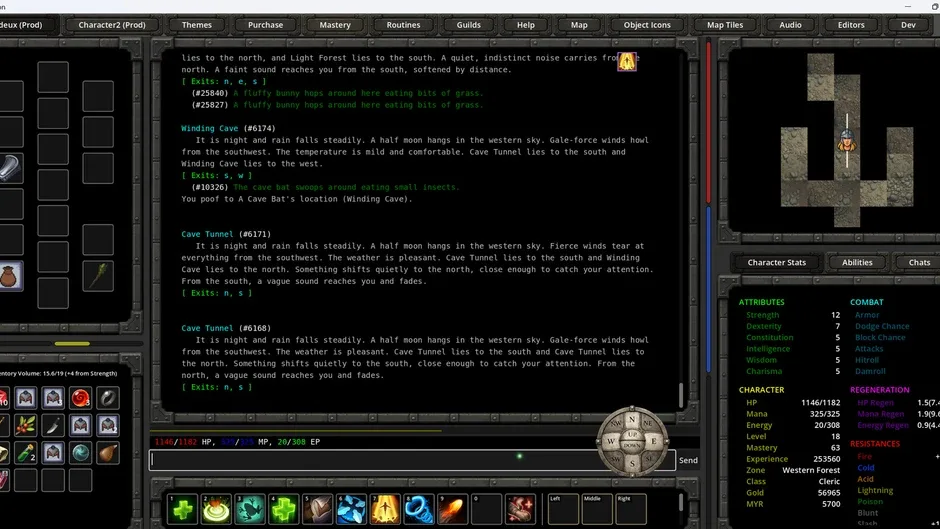This screenshot has width=940, height=529.
Task: Use the blue spiral skill in slot 8
Action: (x=418, y=510)
